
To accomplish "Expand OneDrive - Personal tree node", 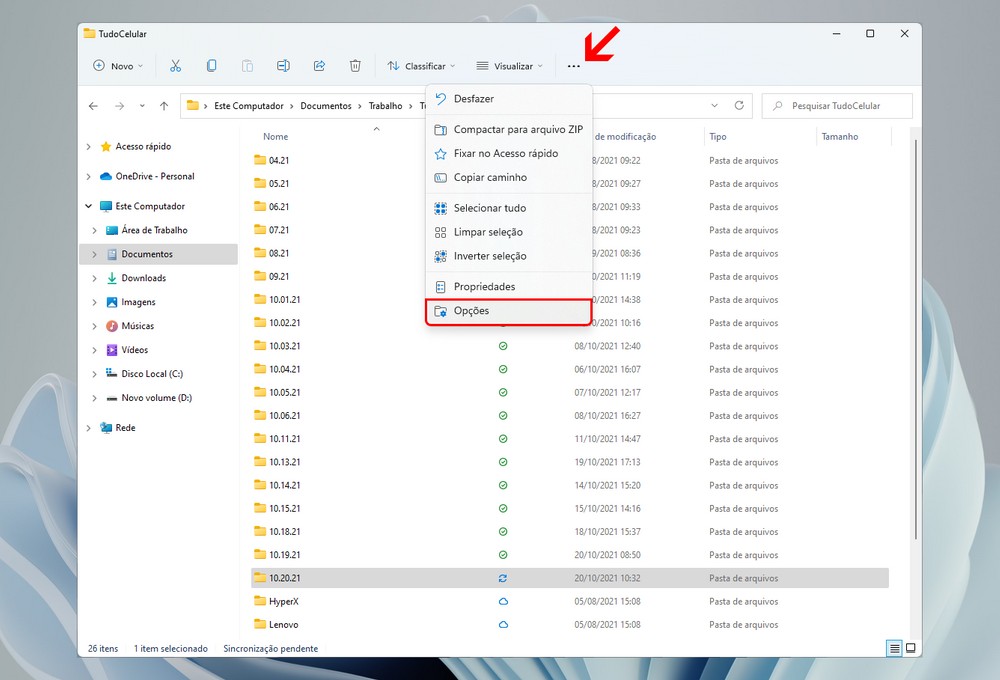I will (88, 177).
